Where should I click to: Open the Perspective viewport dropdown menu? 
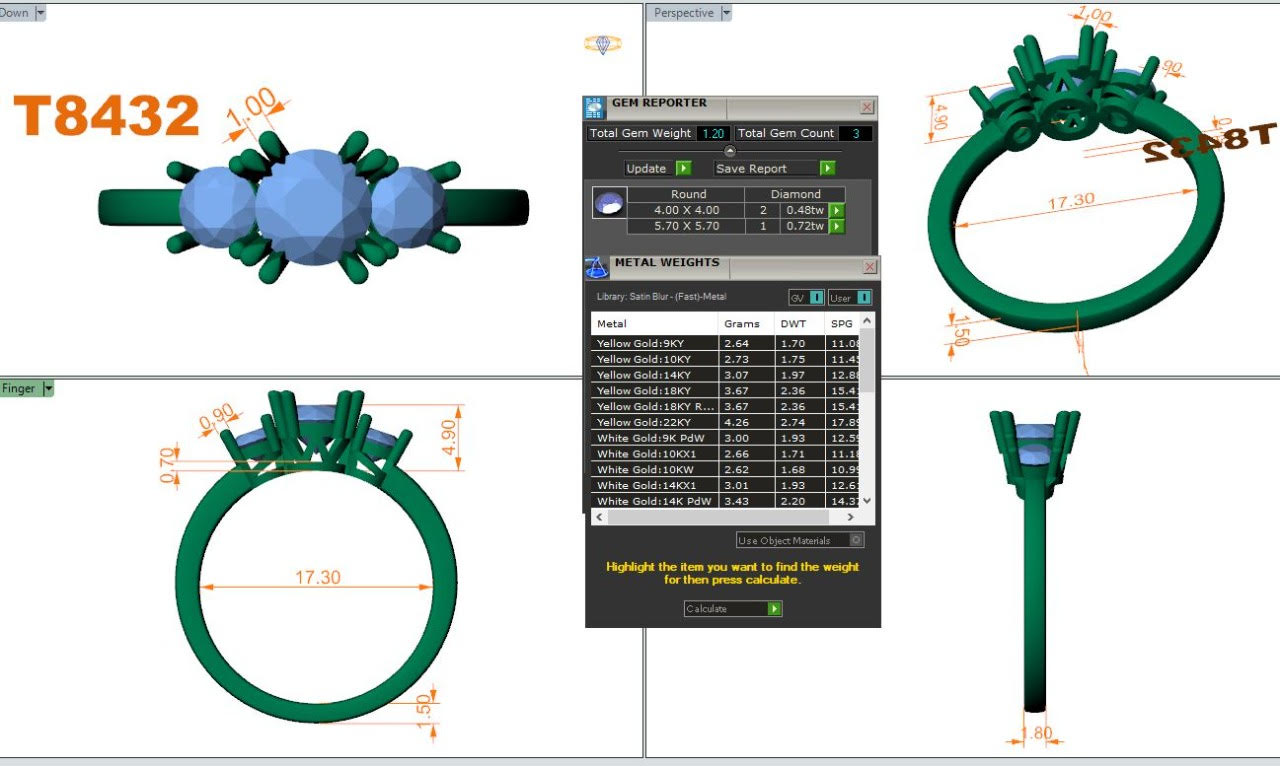[x=726, y=13]
